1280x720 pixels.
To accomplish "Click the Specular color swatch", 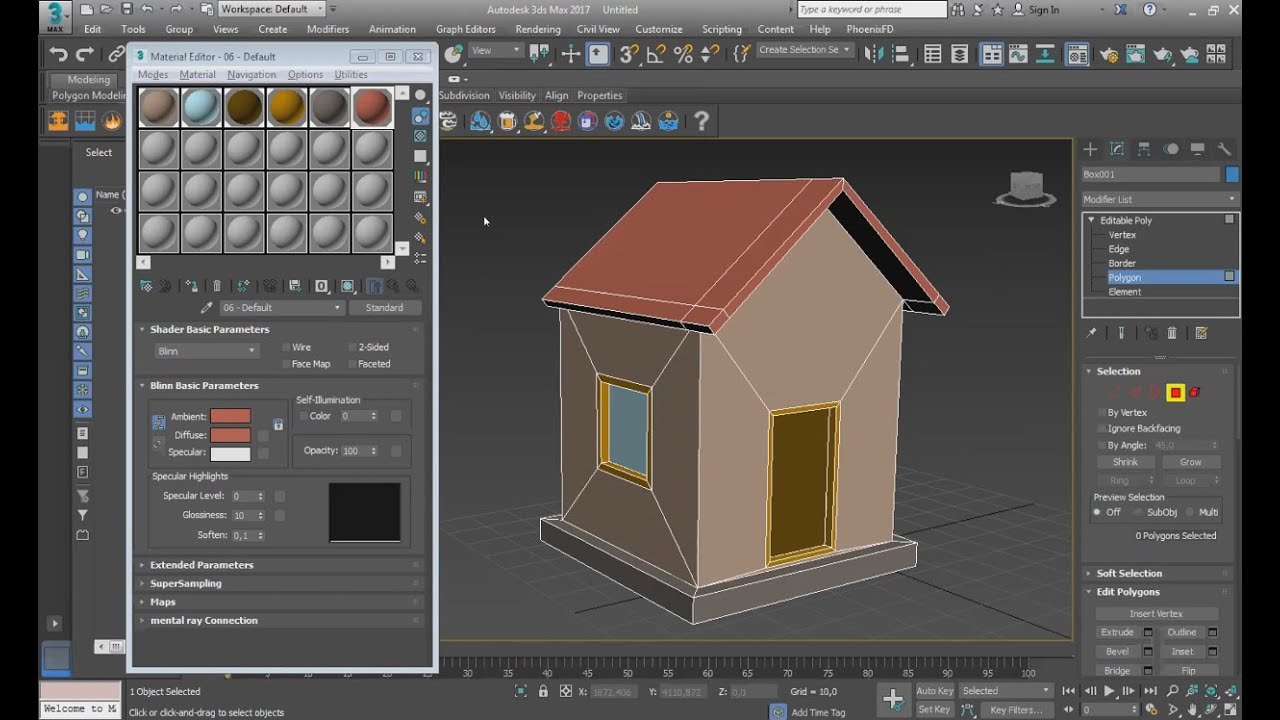I will (x=230, y=453).
